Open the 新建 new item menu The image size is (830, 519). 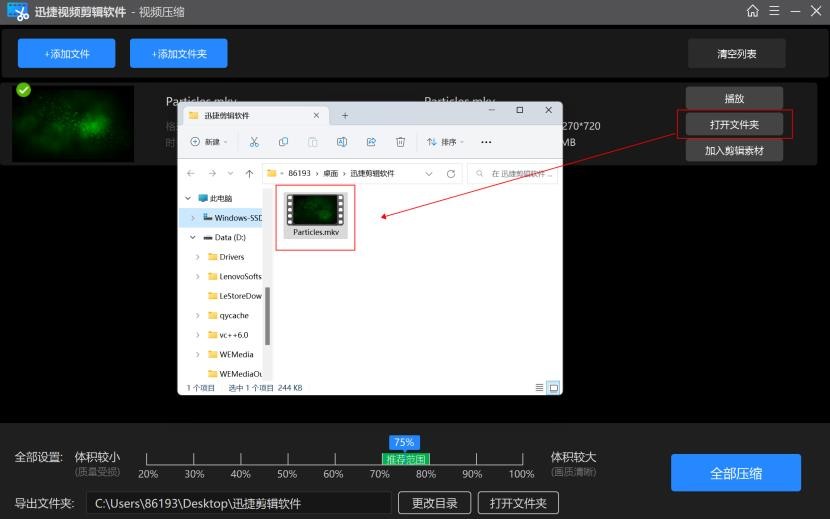209,142
